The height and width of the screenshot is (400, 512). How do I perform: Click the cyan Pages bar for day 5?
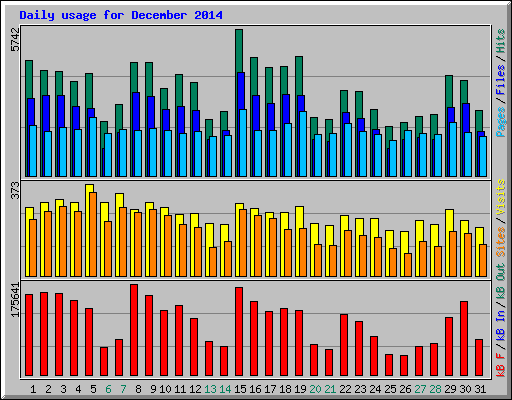click(x=93, y=147)
